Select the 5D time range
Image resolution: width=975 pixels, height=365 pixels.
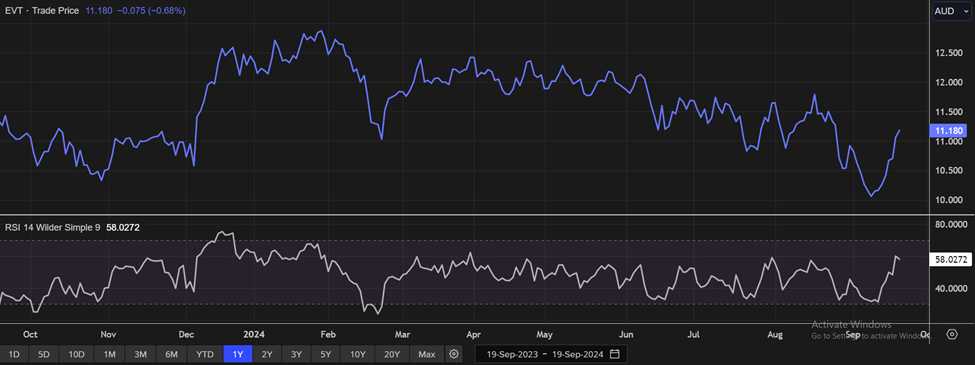click(x=44, y=354)
